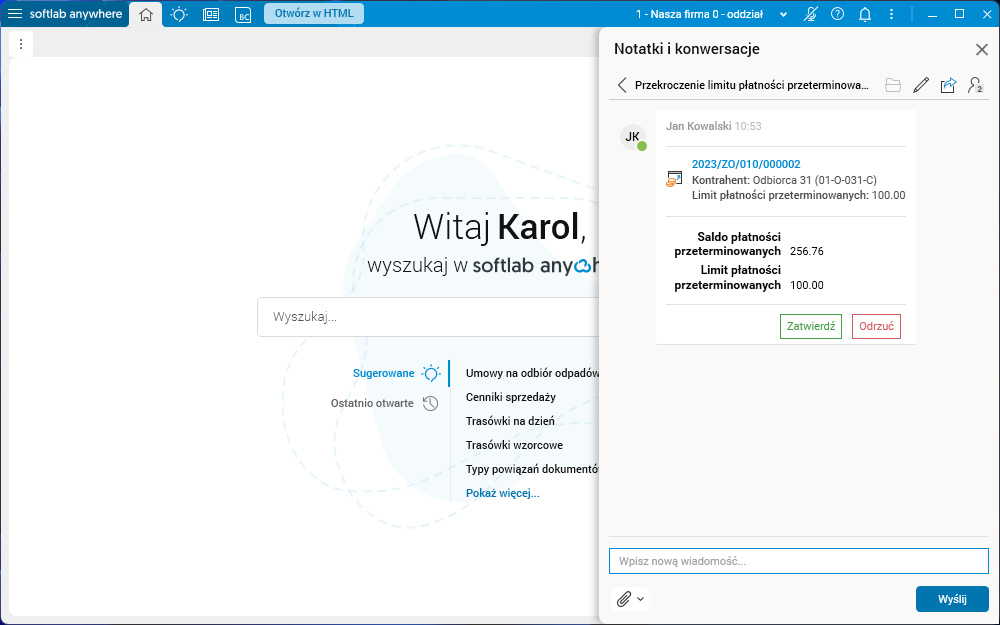Go back with the conversation back chevron
Screen dimensions: 1000x625
coord(621,85)
